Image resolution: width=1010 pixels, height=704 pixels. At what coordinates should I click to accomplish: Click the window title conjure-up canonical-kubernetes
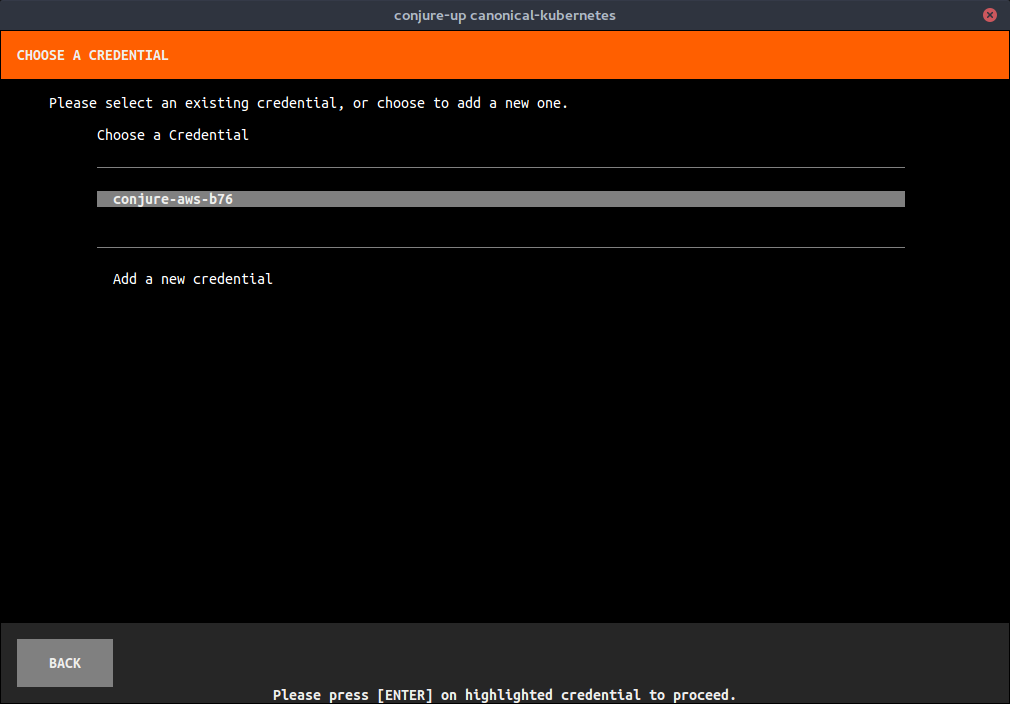pyautogui.click(x=505, y=15)
